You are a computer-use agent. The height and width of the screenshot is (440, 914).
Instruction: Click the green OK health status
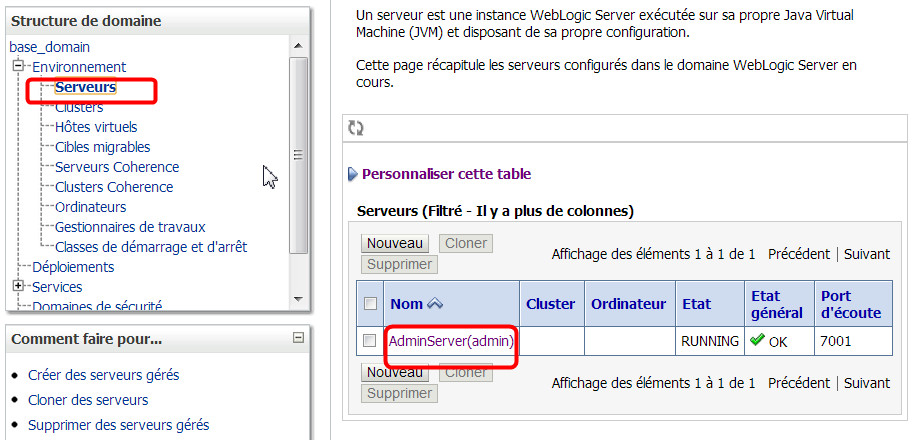point(769,341)
